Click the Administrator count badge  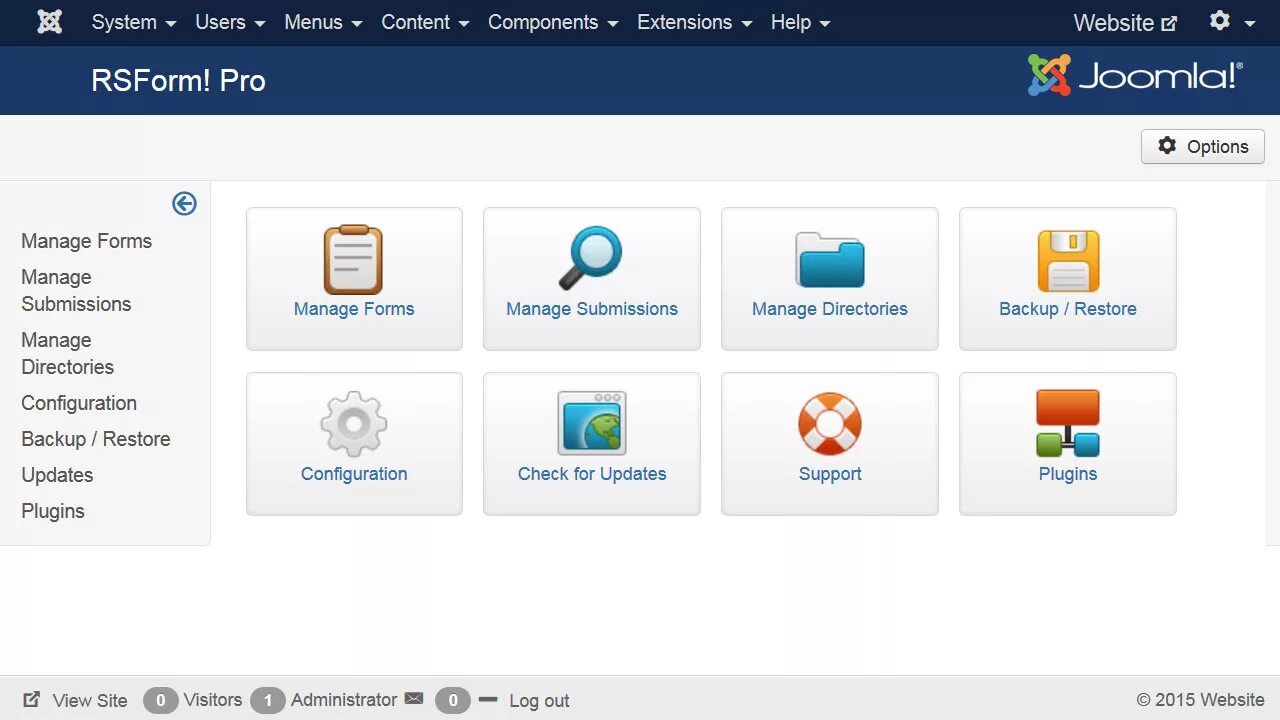click(x=268, y=700)
